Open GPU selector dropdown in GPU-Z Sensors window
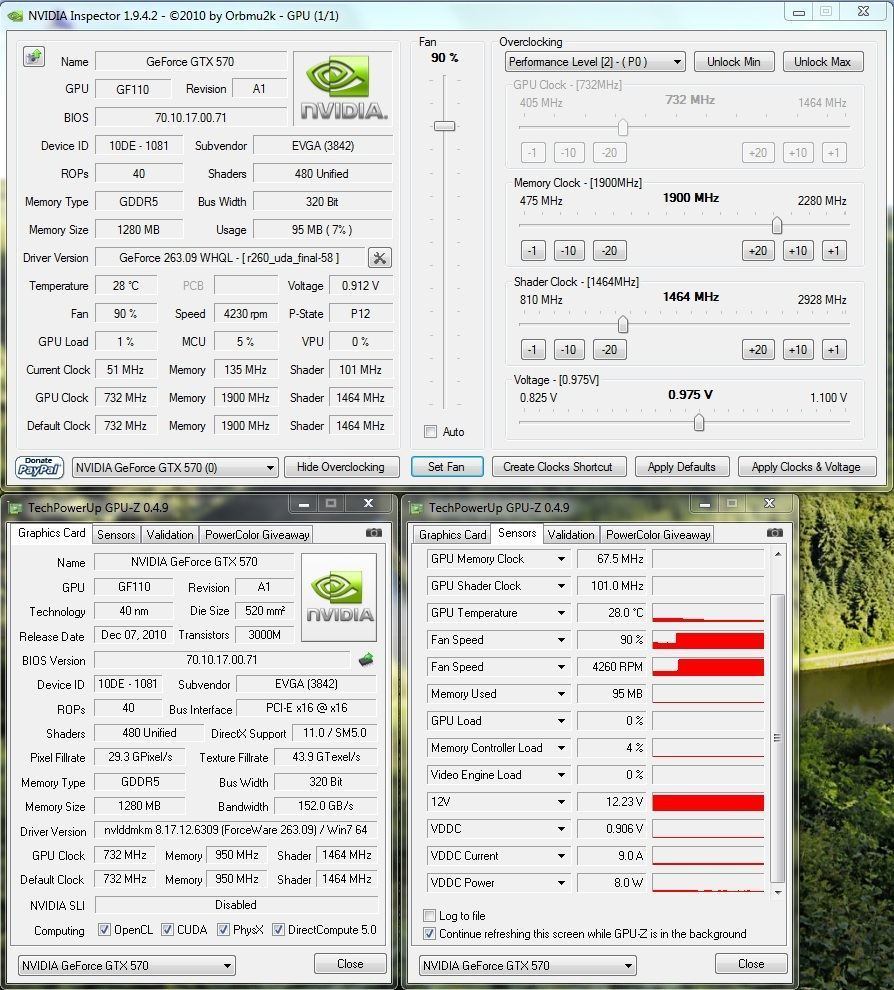Image resolution: width=894 pixels, height=990 pixels. click(527, 965)
